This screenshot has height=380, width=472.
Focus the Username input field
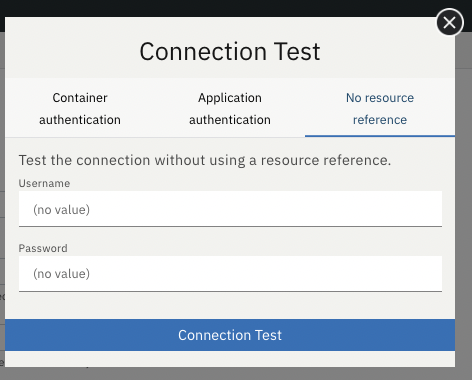click(230, 209)
